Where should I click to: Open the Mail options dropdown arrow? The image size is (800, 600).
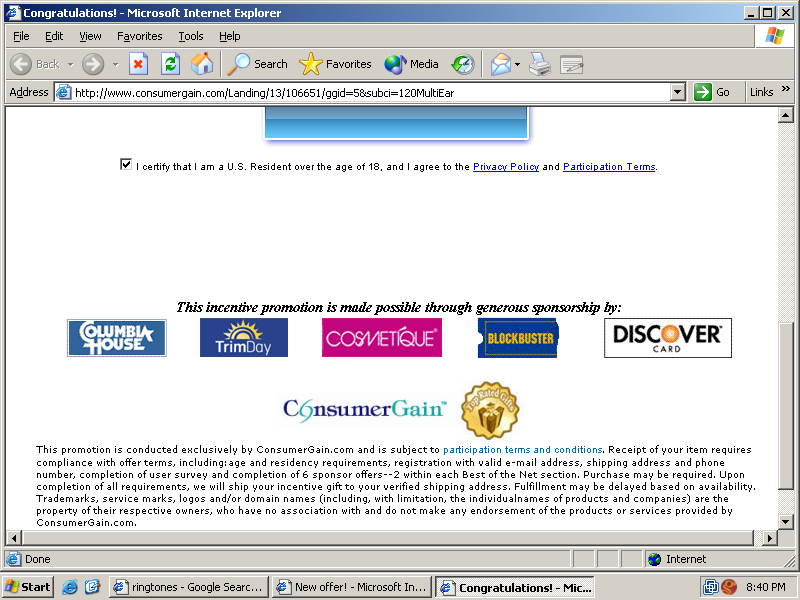click(x=517, y=64)
